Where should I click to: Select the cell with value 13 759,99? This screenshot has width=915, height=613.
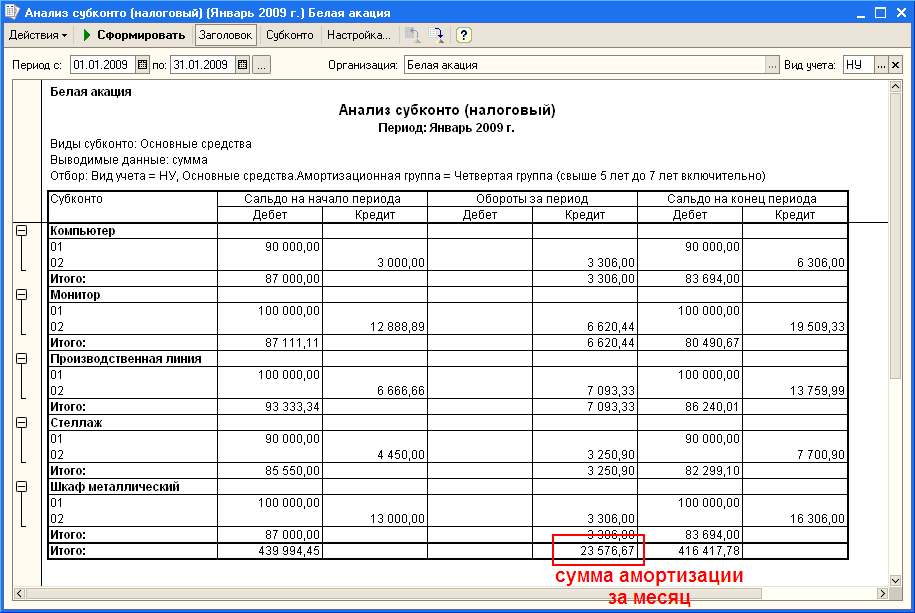tap(795, 391)
